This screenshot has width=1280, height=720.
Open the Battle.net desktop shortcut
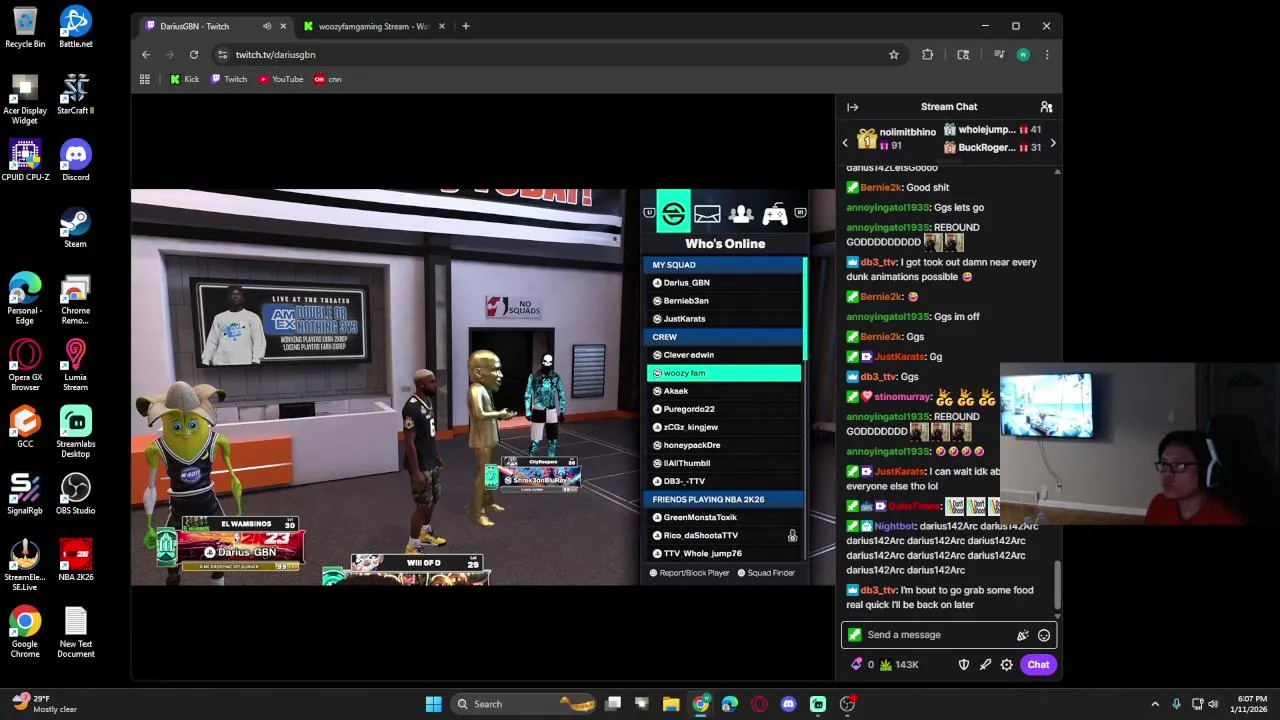75,28
